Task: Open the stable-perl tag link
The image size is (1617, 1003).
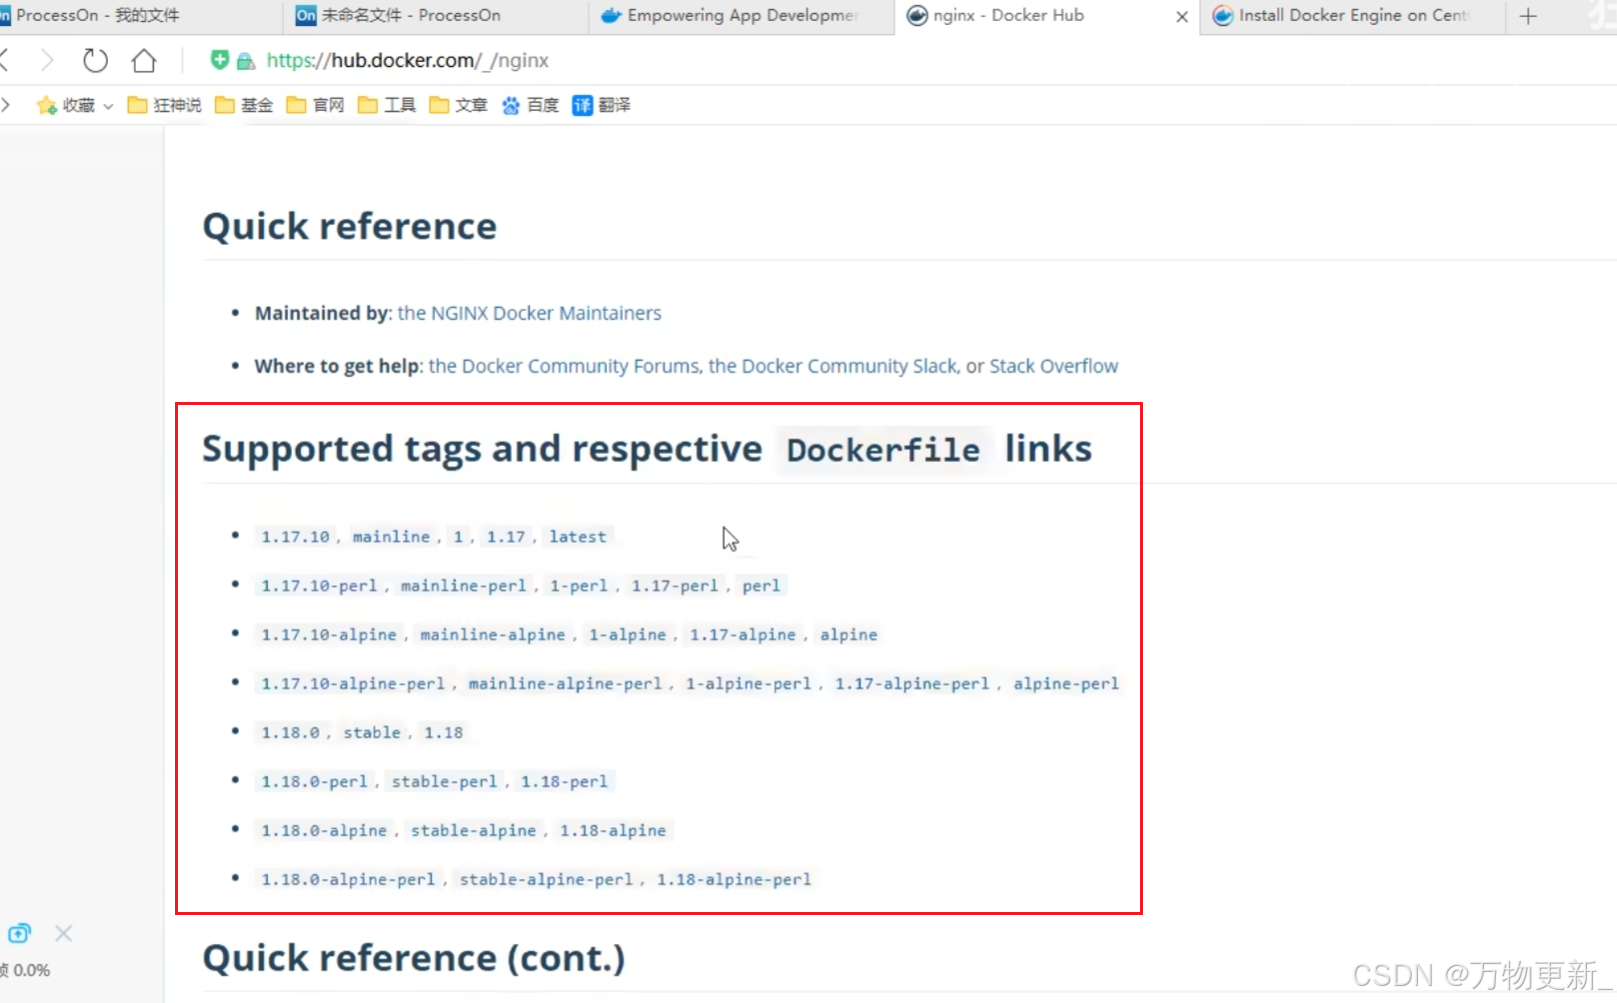Action: point(444,782)
